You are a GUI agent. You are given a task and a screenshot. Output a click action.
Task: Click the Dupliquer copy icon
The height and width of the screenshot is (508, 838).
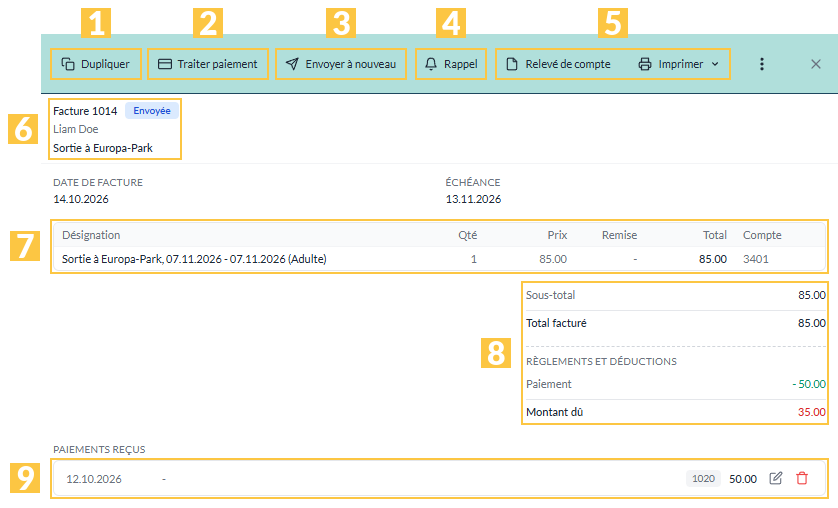[x=68, y=64]
